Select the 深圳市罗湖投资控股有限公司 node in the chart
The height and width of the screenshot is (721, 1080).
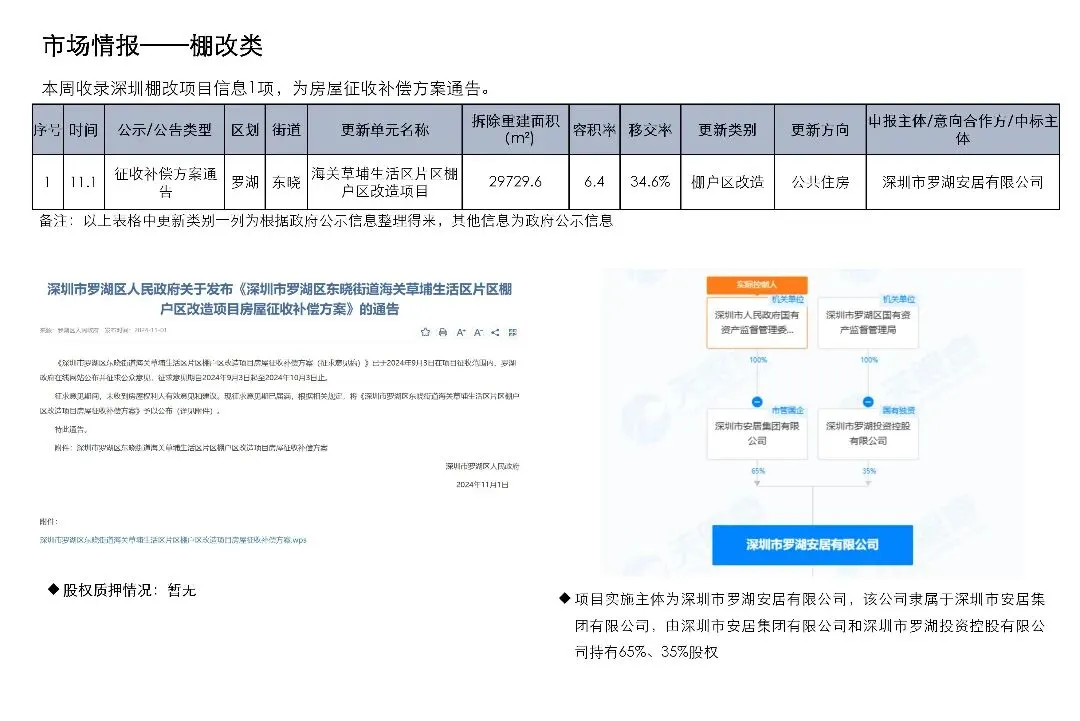868,433
